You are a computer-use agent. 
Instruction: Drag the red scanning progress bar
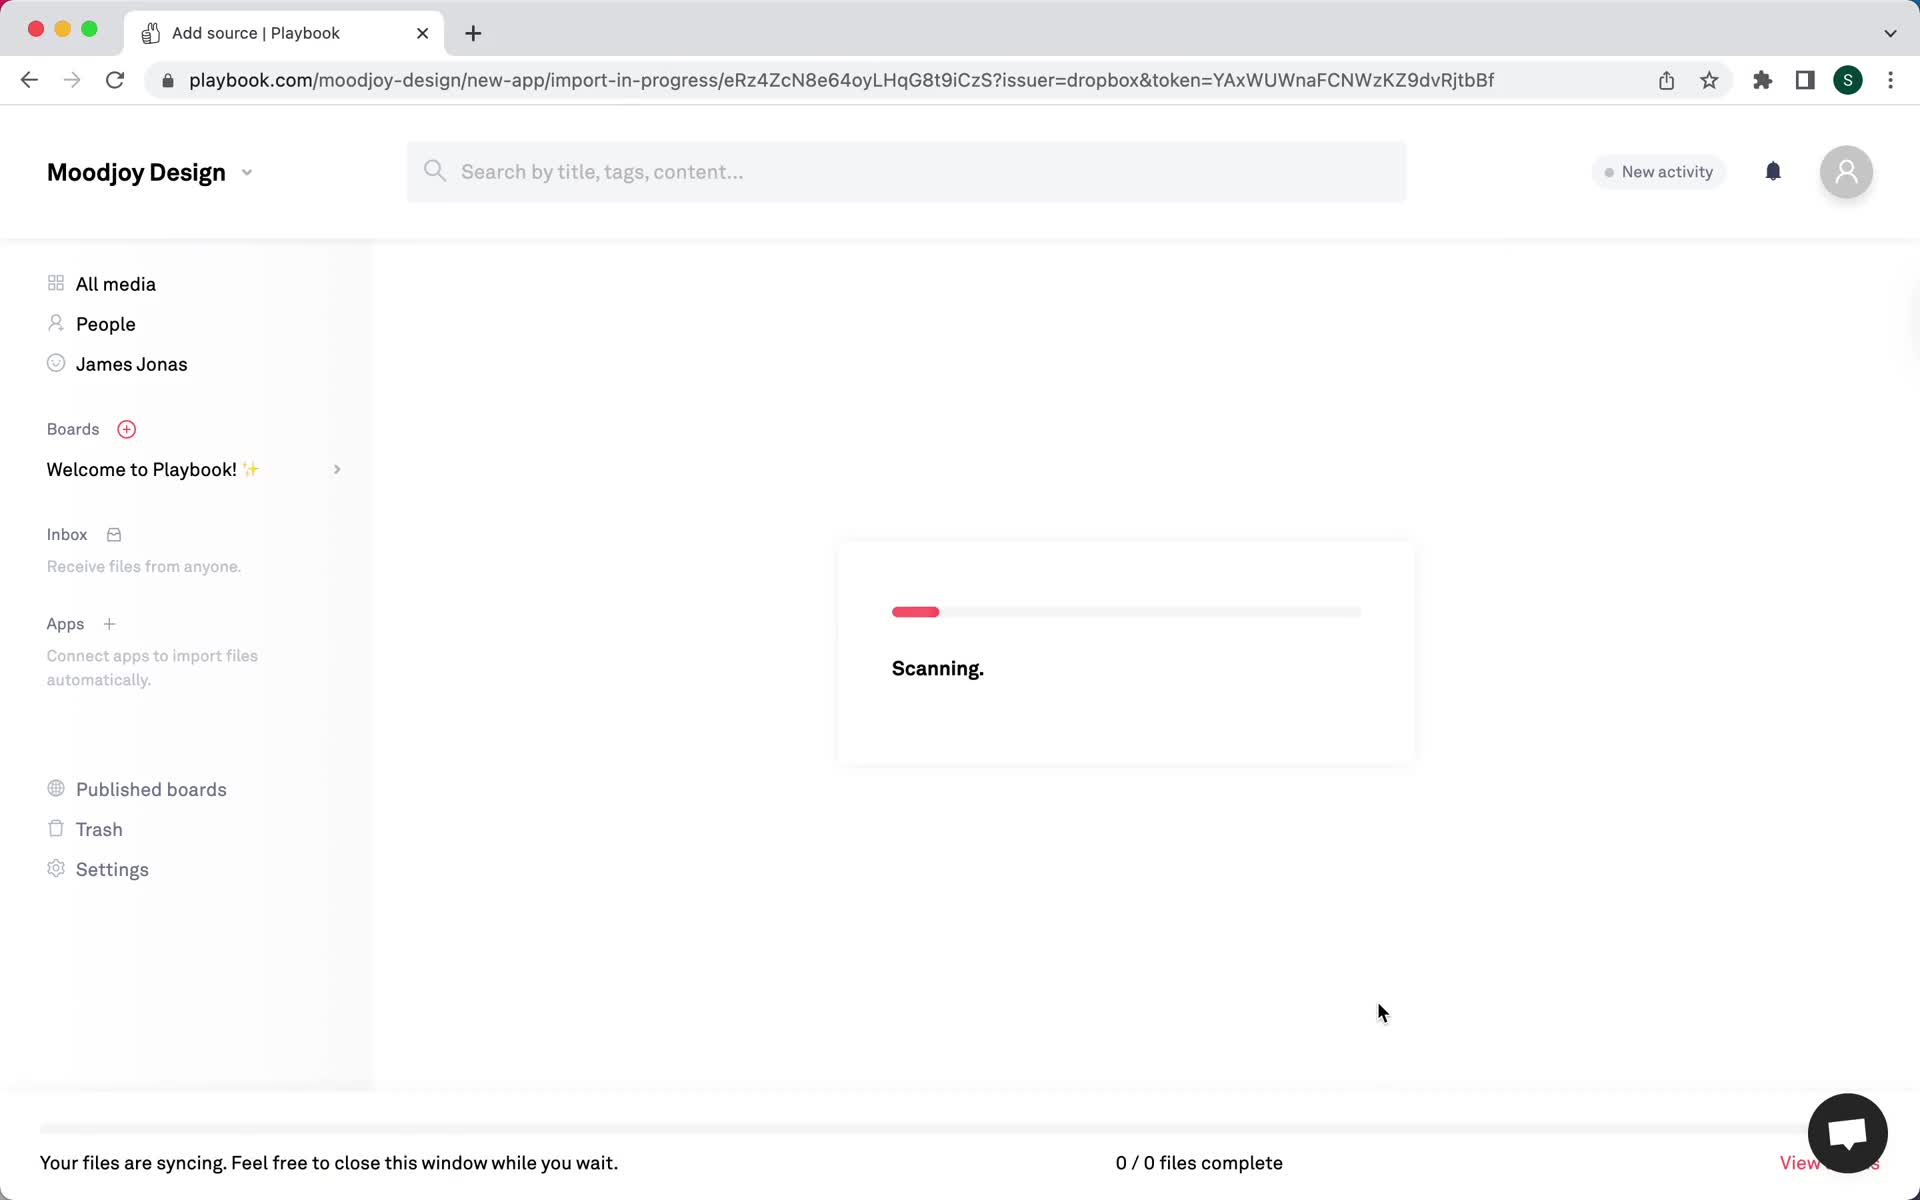(915, 610)
